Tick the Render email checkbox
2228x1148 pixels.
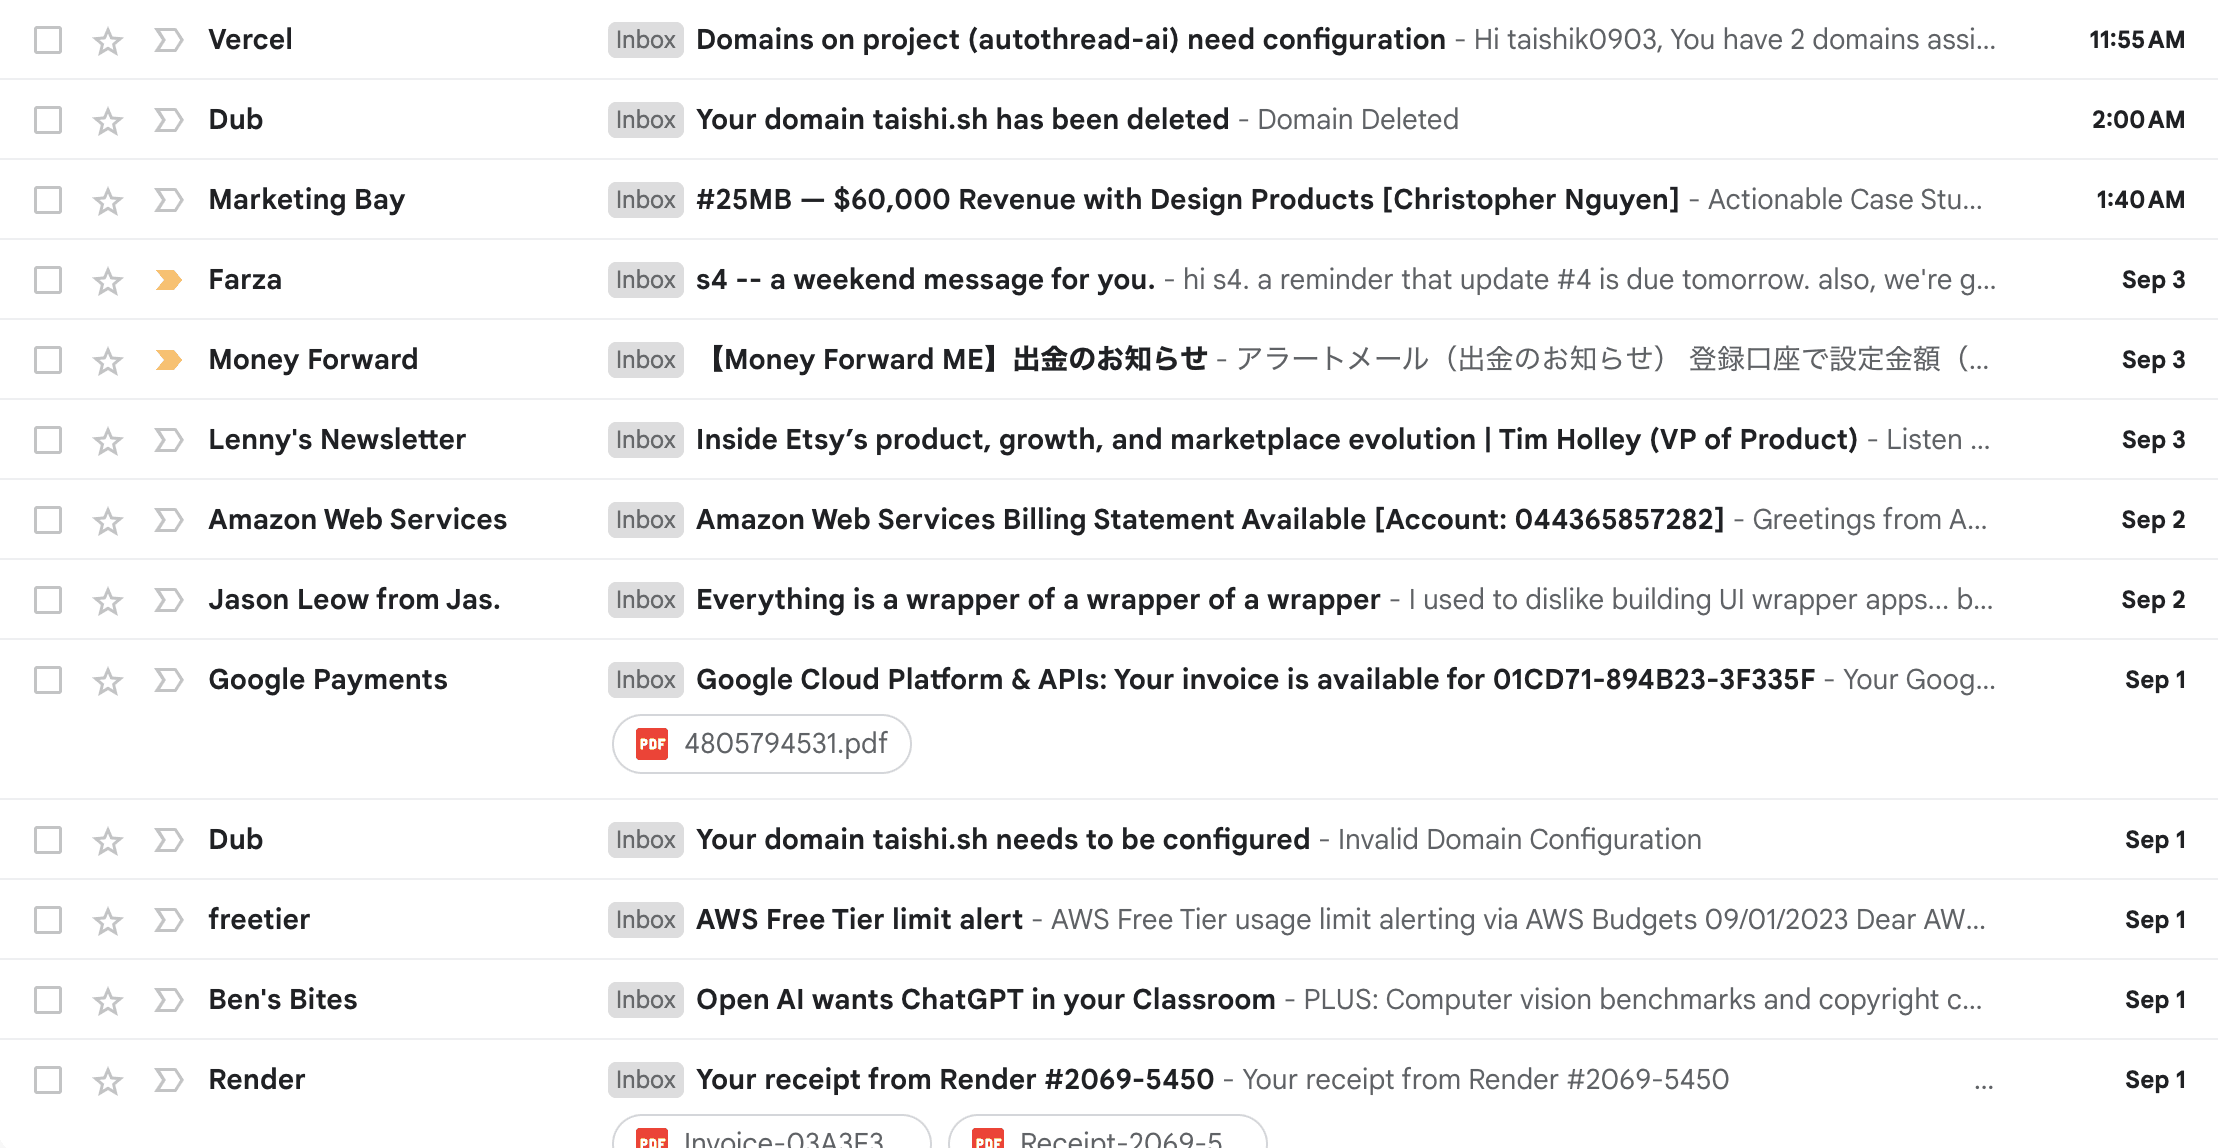48,1080
